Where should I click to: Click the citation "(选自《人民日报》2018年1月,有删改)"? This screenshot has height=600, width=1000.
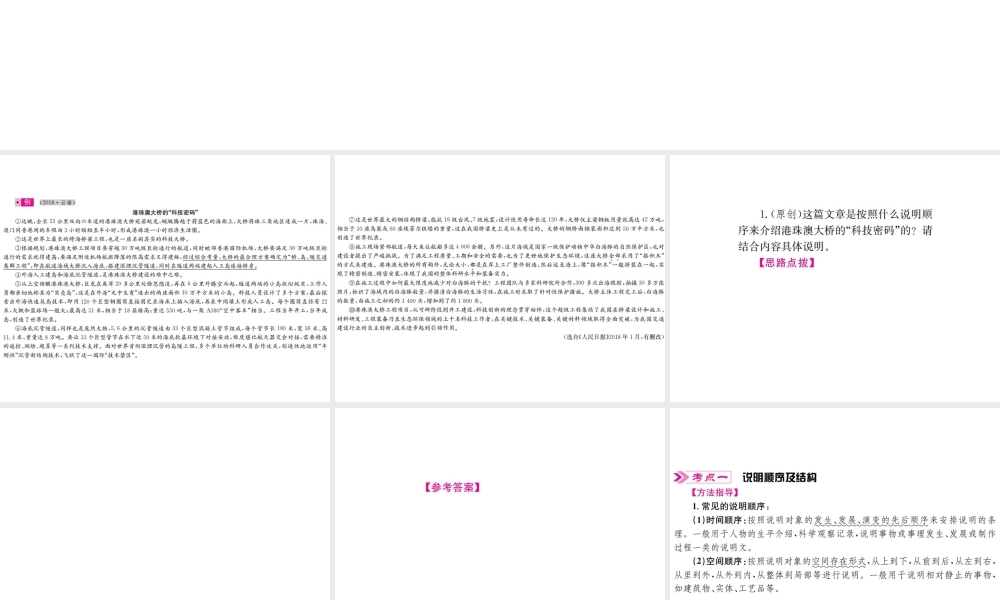pos(614,337)
